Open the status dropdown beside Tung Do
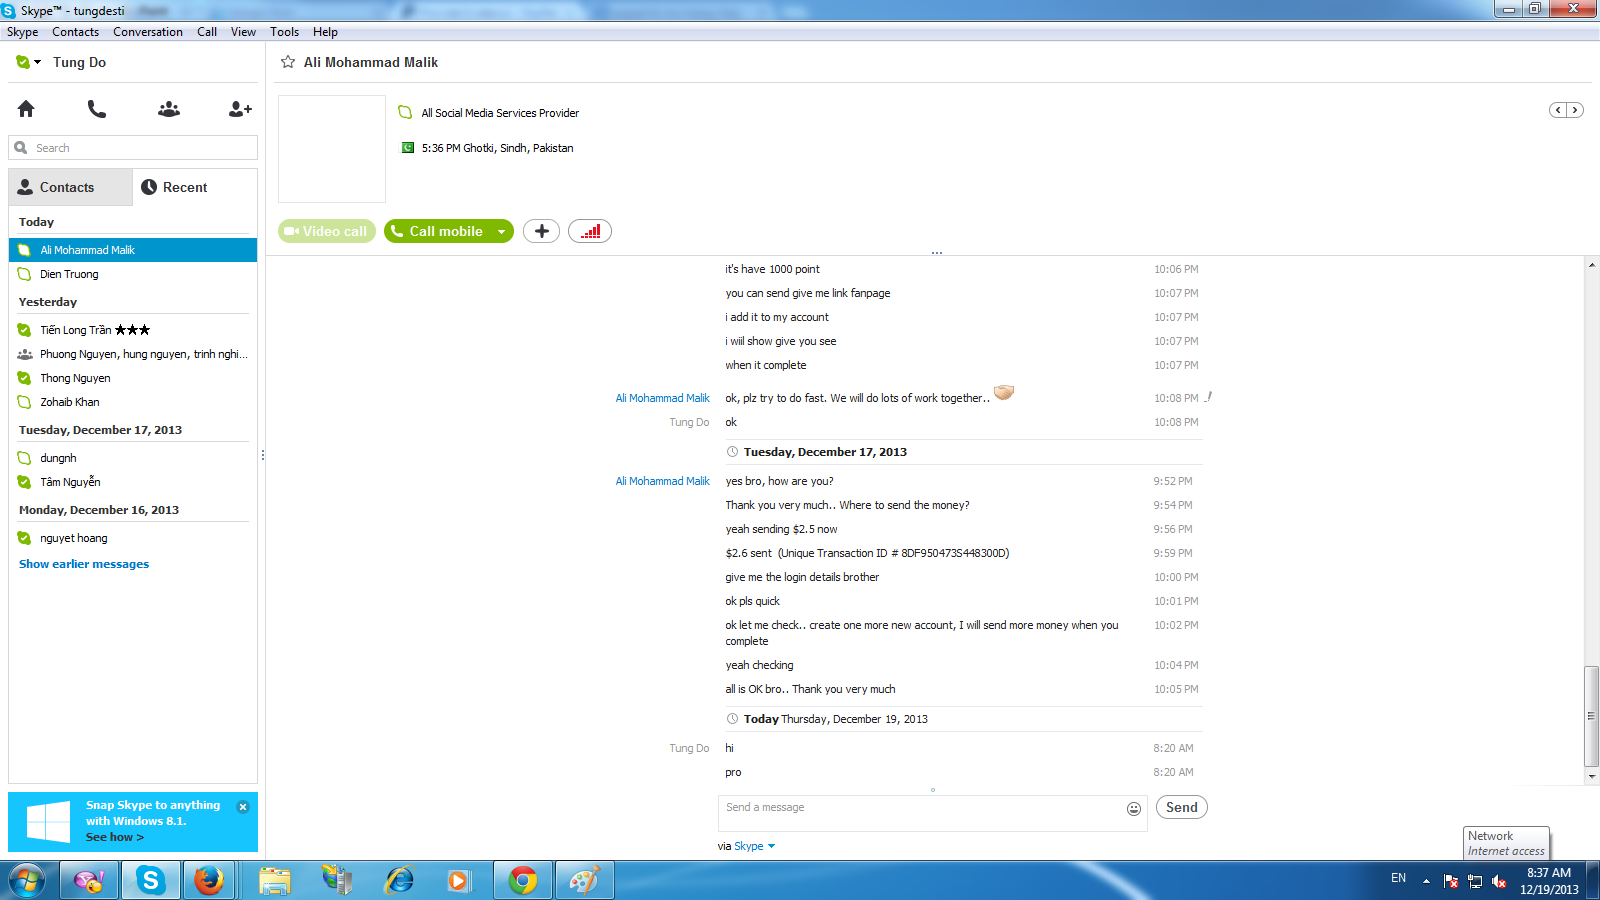This screenshot has width=1600, height=900. (x=38, y=62)
